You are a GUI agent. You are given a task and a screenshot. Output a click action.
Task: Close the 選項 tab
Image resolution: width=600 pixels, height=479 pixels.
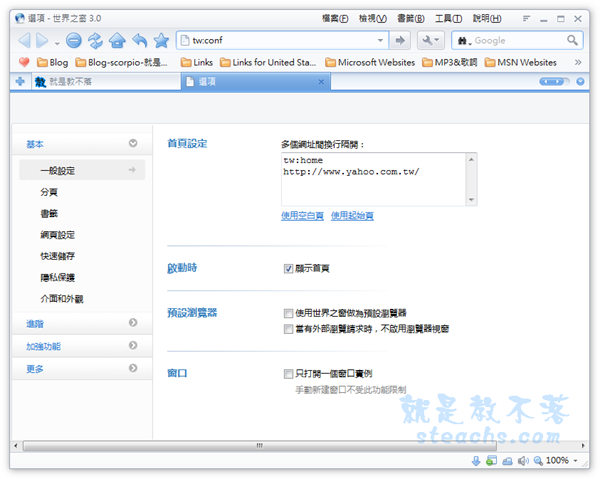point(321,81)
